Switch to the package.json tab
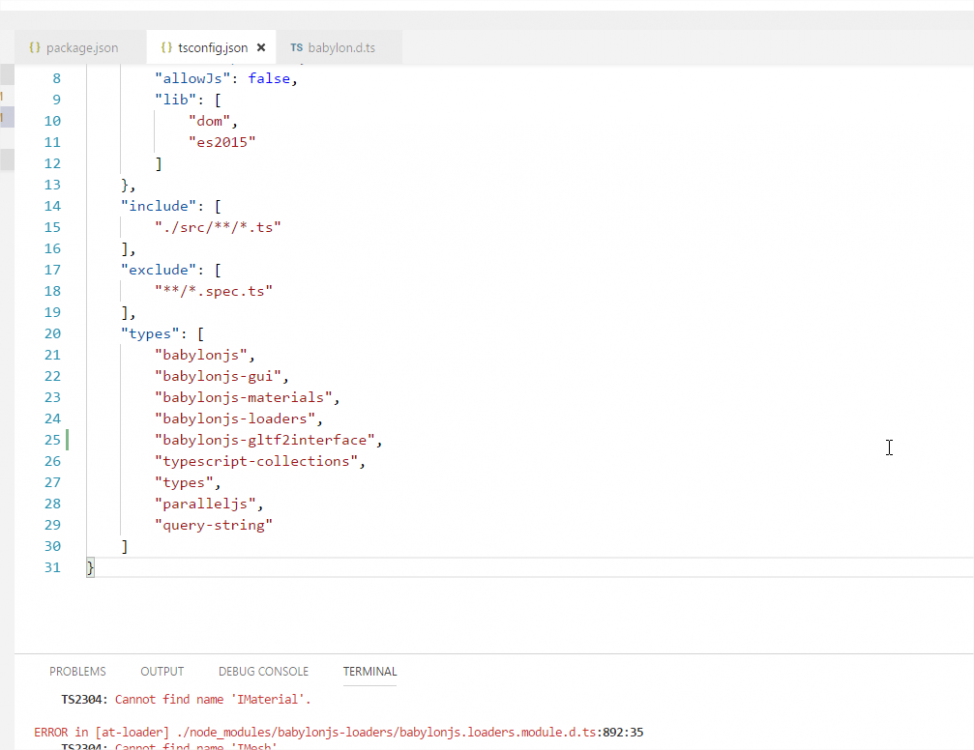Image resolution: width=974 pixels, height=750 pixels. [x=74, y=48]
